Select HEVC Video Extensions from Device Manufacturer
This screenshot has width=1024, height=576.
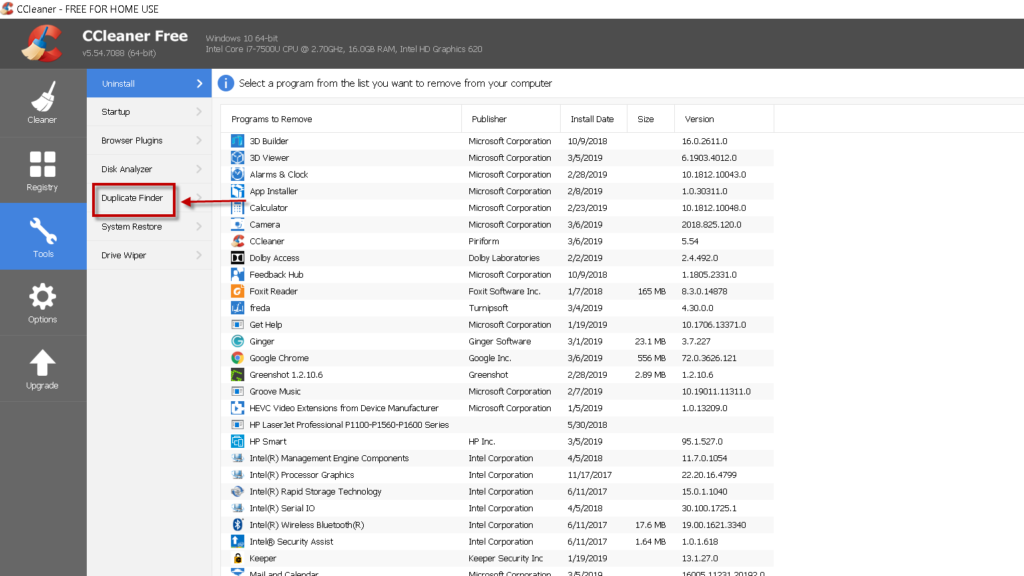[498, 408]
